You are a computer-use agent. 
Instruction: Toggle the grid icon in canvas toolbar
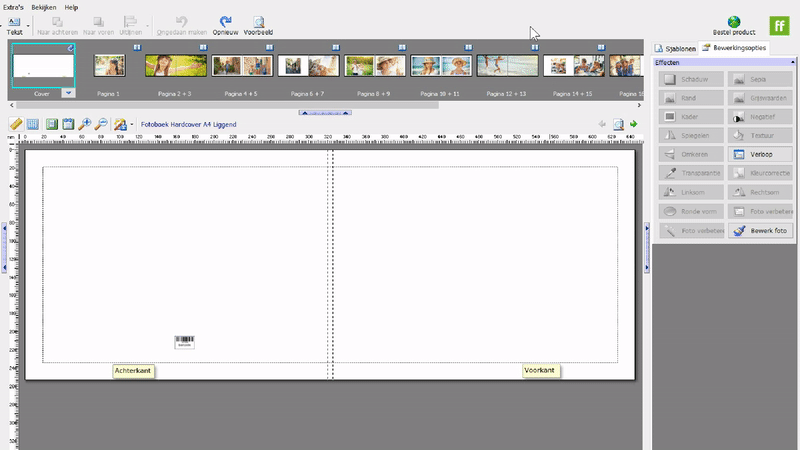click(x=33, y=125)
